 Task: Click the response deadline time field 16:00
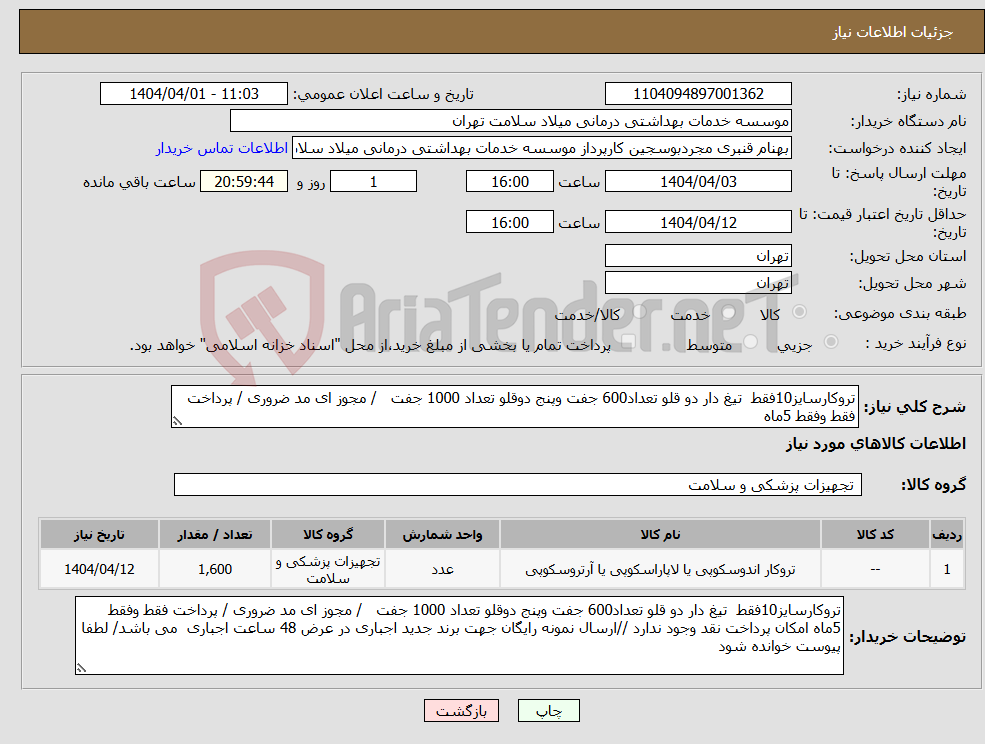tap(509, 182)
